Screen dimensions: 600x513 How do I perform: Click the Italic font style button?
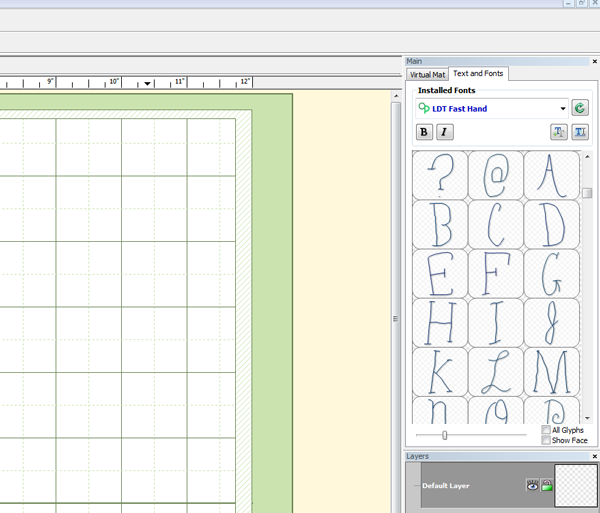pos(445,132)
